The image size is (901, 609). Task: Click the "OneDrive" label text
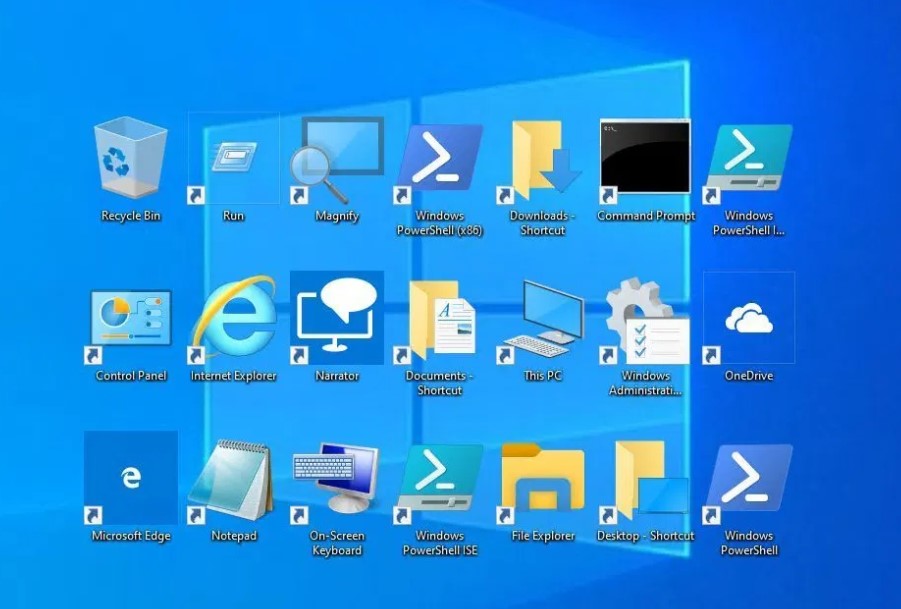(749, 376)
